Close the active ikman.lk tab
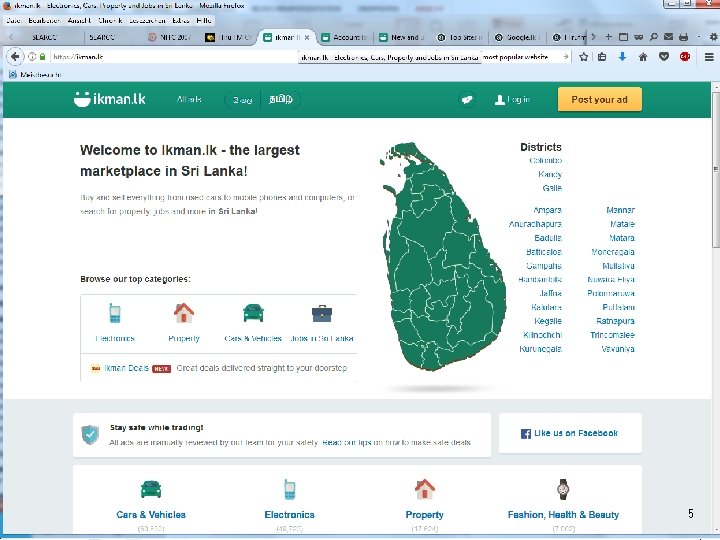This screenshot has width=720, height=540. point(307,38)
